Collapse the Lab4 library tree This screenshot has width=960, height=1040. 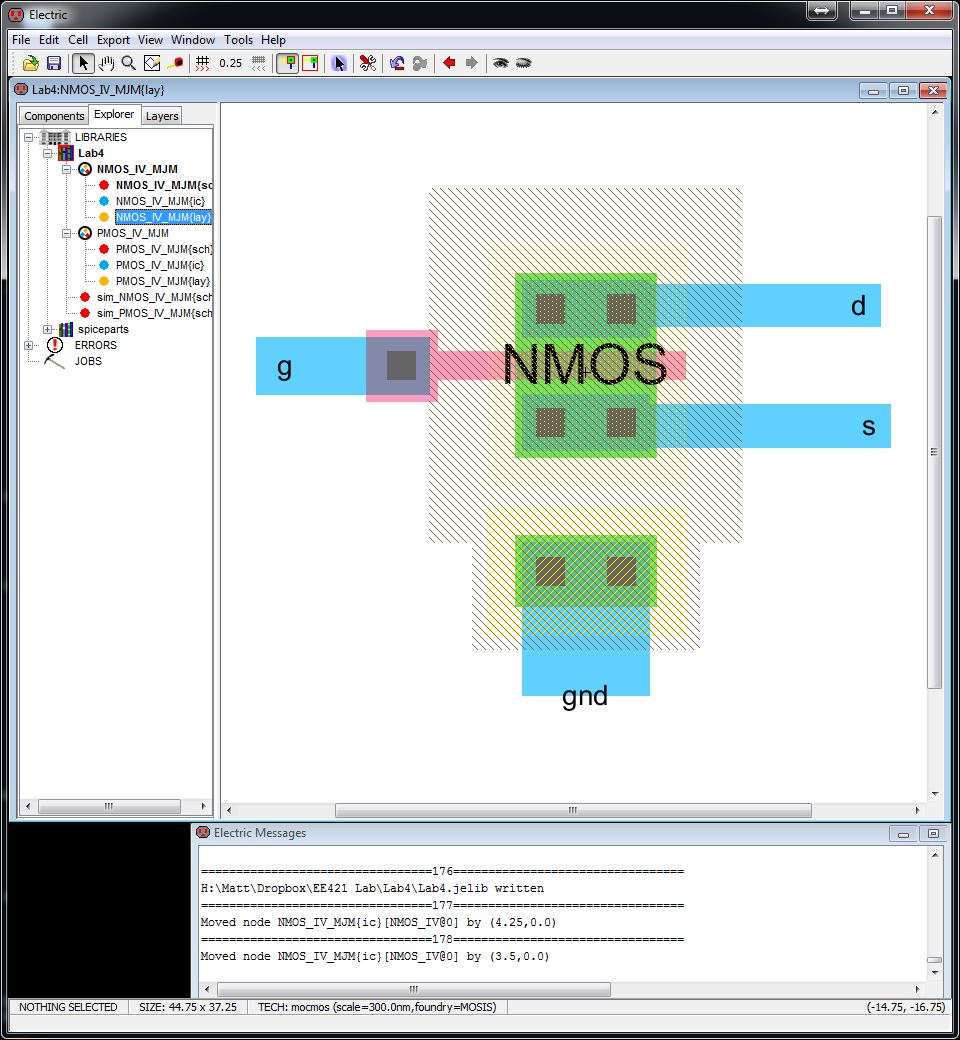click(47, 153)
